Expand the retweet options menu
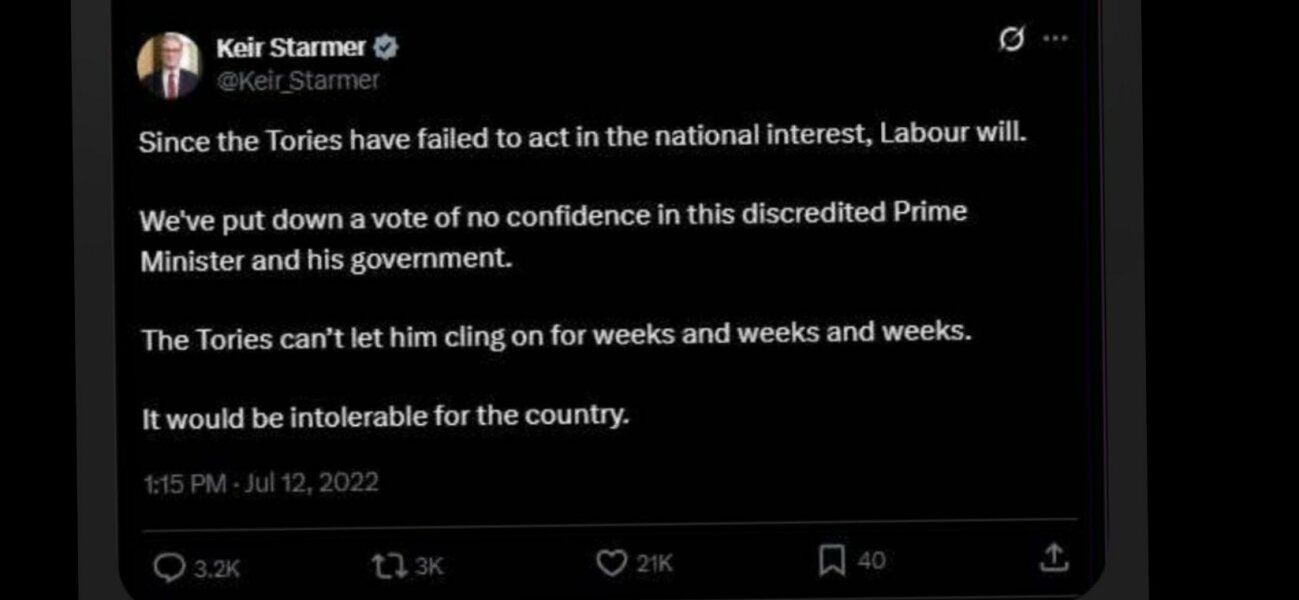1299x600 pixels. pos(390,565)
